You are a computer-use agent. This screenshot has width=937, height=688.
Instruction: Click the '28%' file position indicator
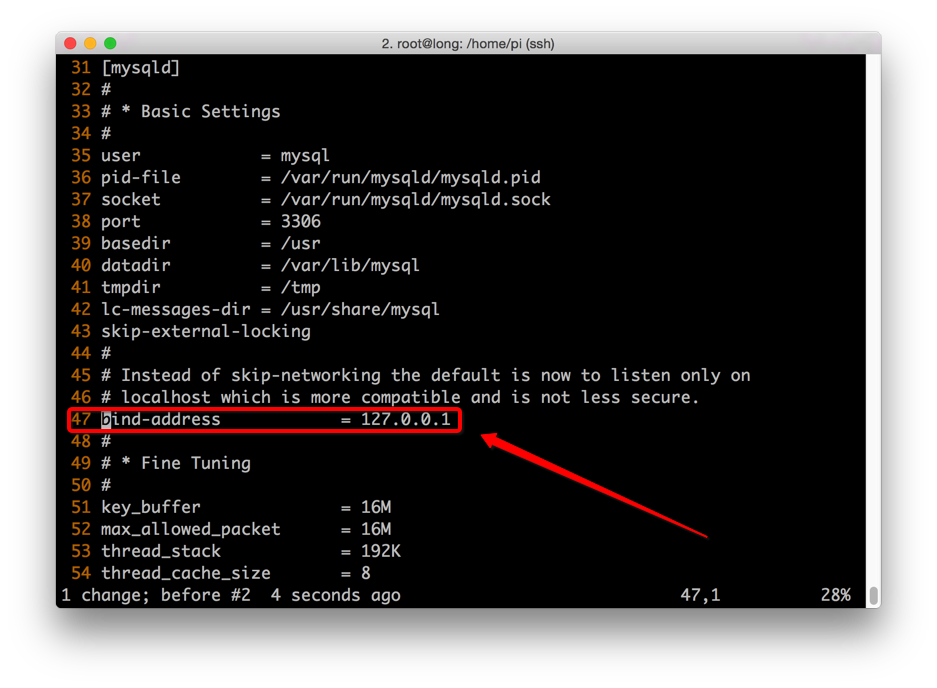tap(835, 595)
